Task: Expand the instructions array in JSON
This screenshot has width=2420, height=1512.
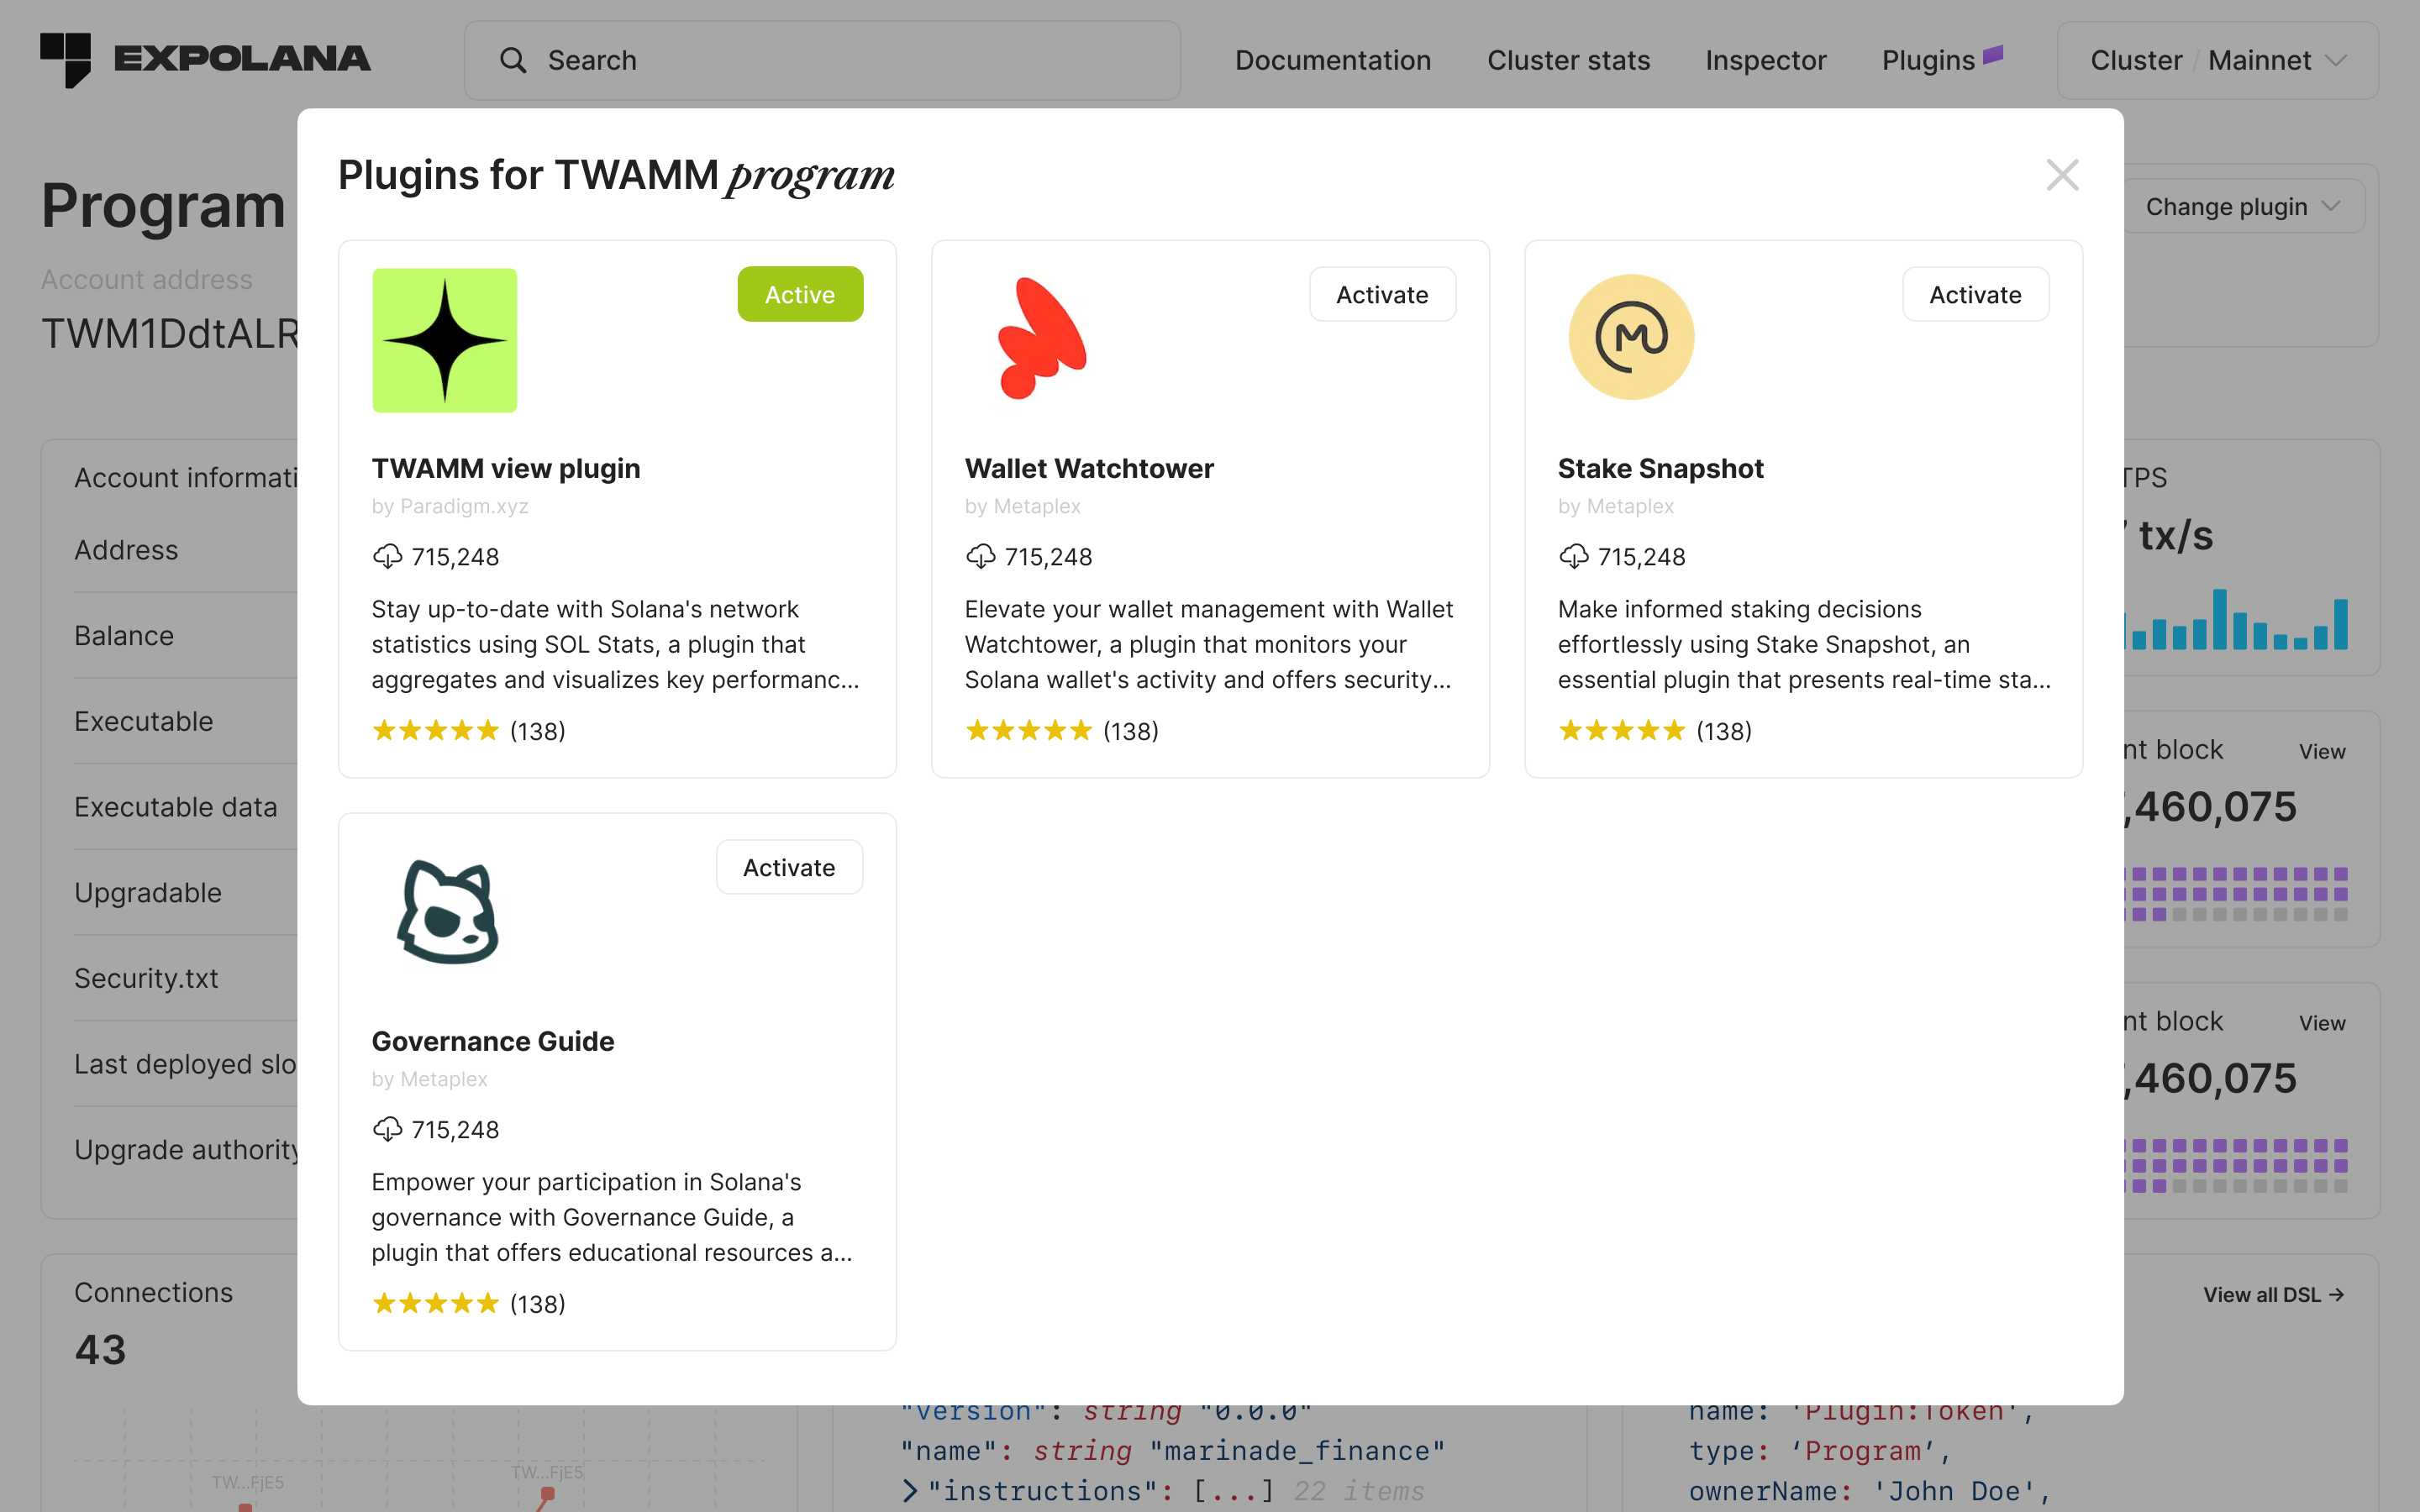Action: coord(909,1491)
